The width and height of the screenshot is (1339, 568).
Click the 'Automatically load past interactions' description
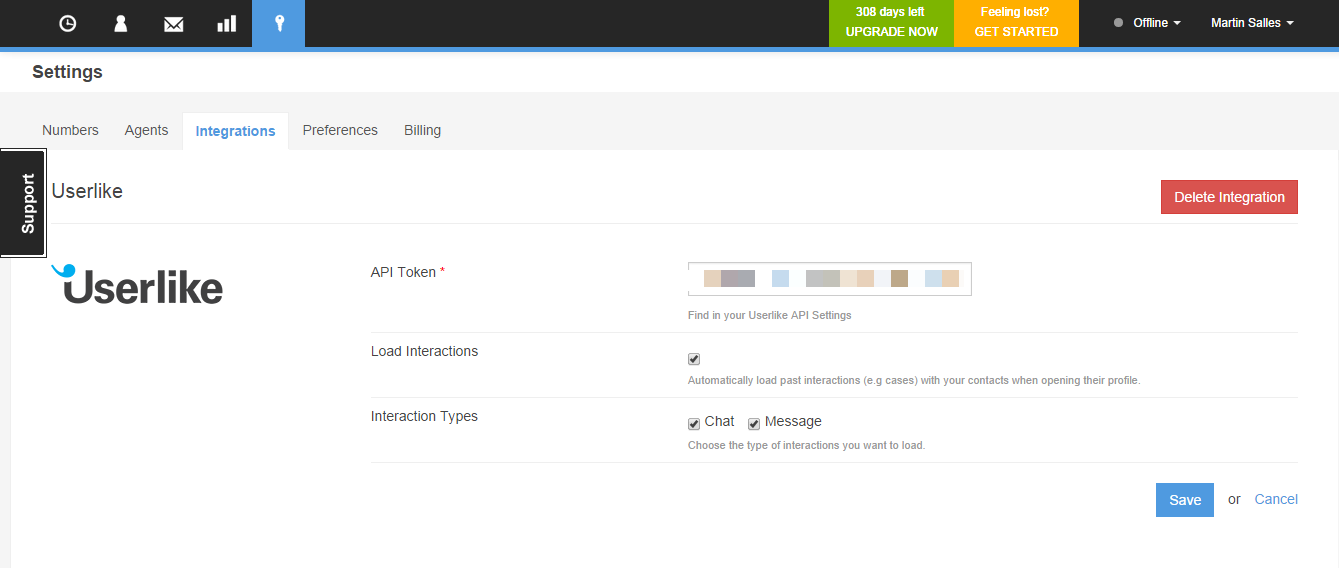[914, 380]
